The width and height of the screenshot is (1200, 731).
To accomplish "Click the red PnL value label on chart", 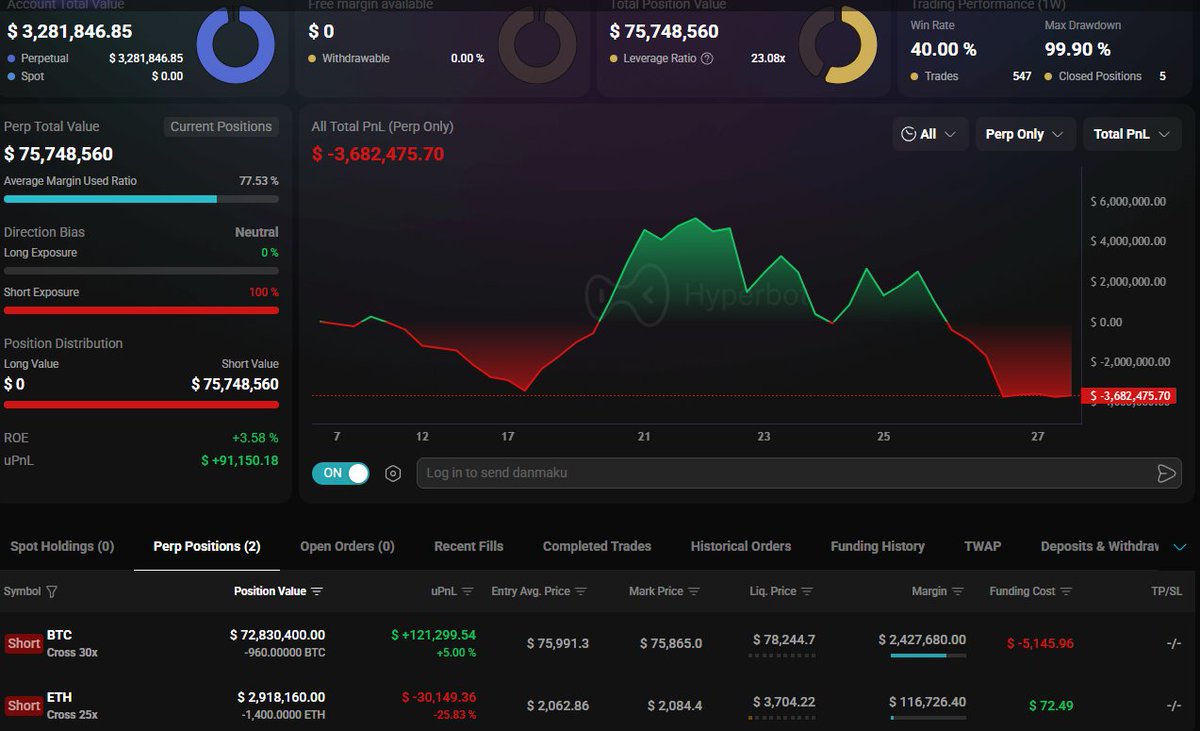I will coord(1127,396).
